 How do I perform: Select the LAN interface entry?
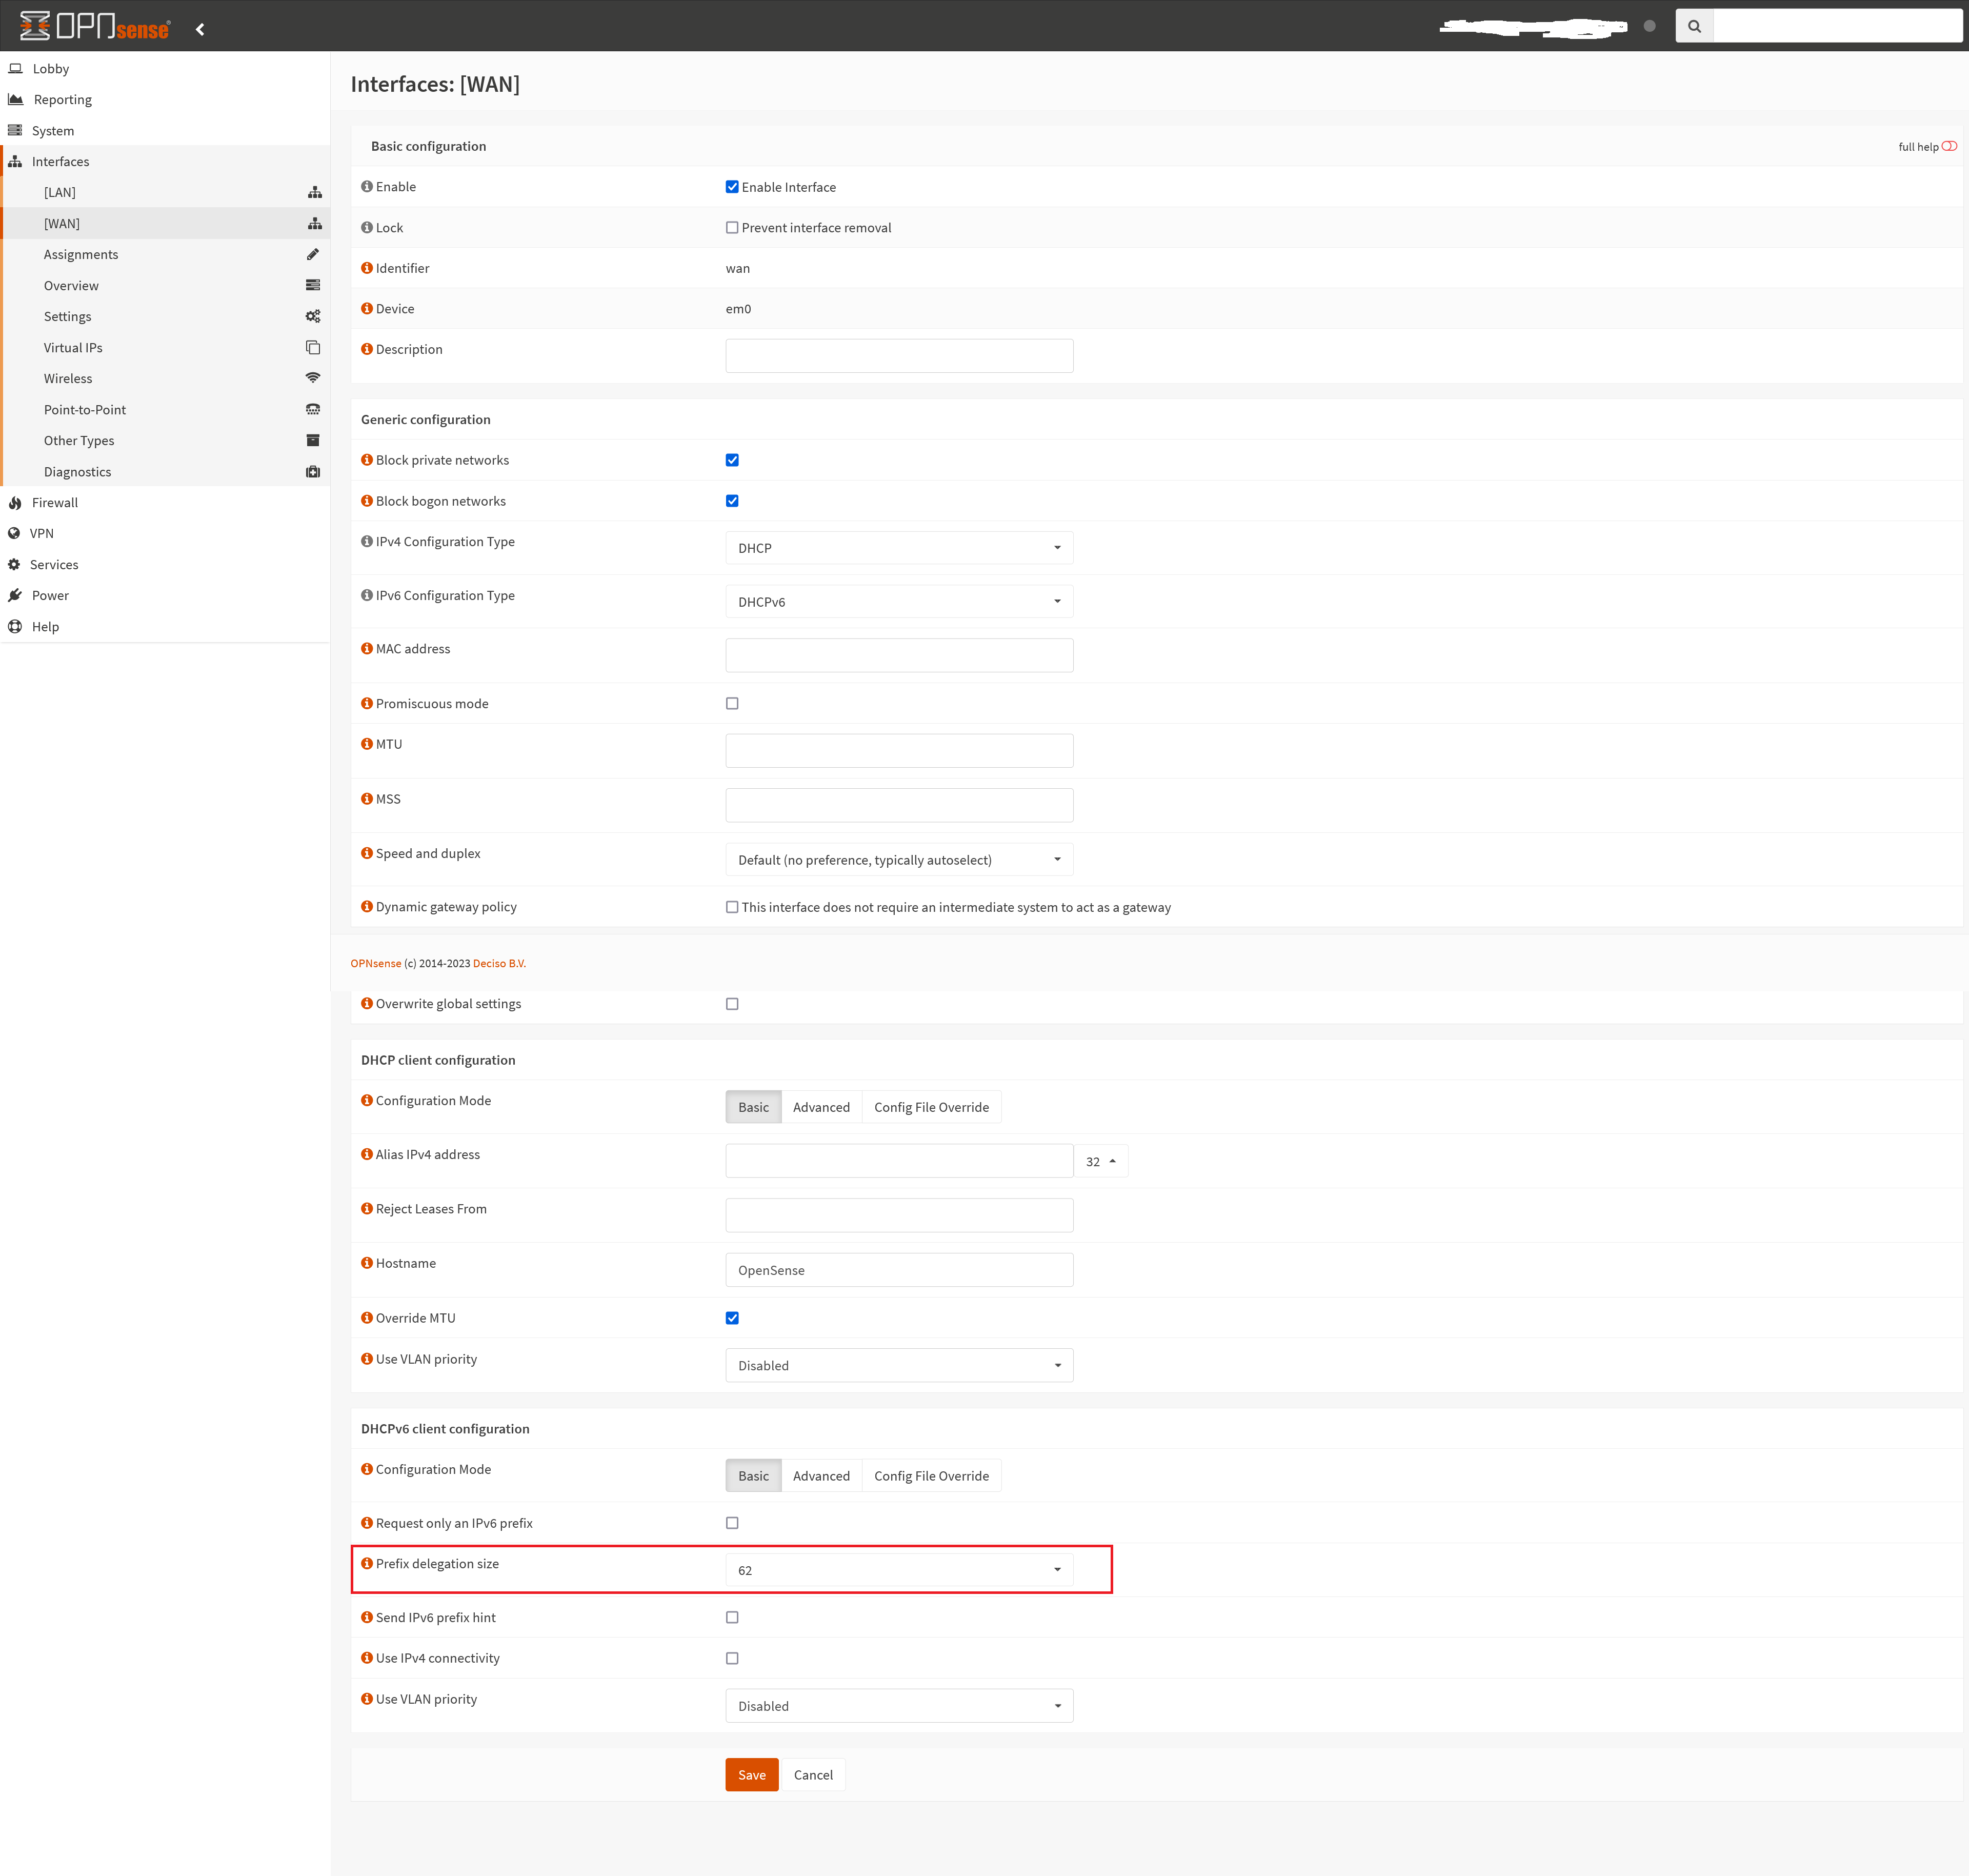pyautogui.click(x=60, y=192)
